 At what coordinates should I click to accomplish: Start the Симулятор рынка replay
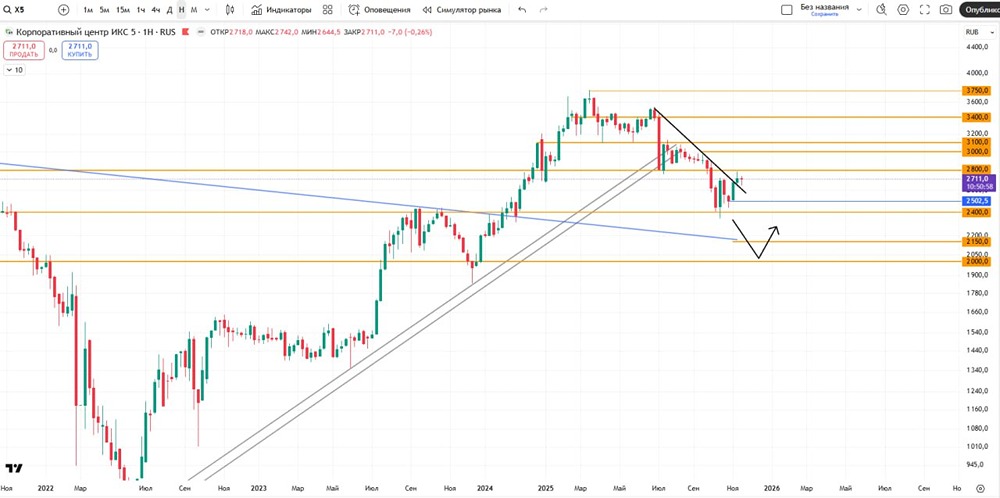click(460, 10)
